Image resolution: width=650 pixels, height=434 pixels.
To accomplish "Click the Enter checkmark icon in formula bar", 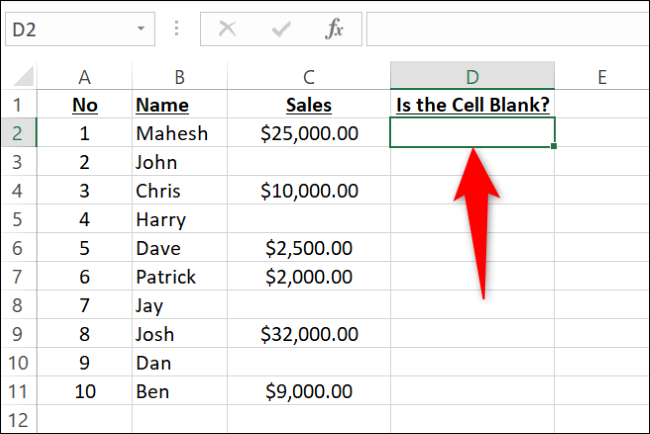I will coord(281,28).
